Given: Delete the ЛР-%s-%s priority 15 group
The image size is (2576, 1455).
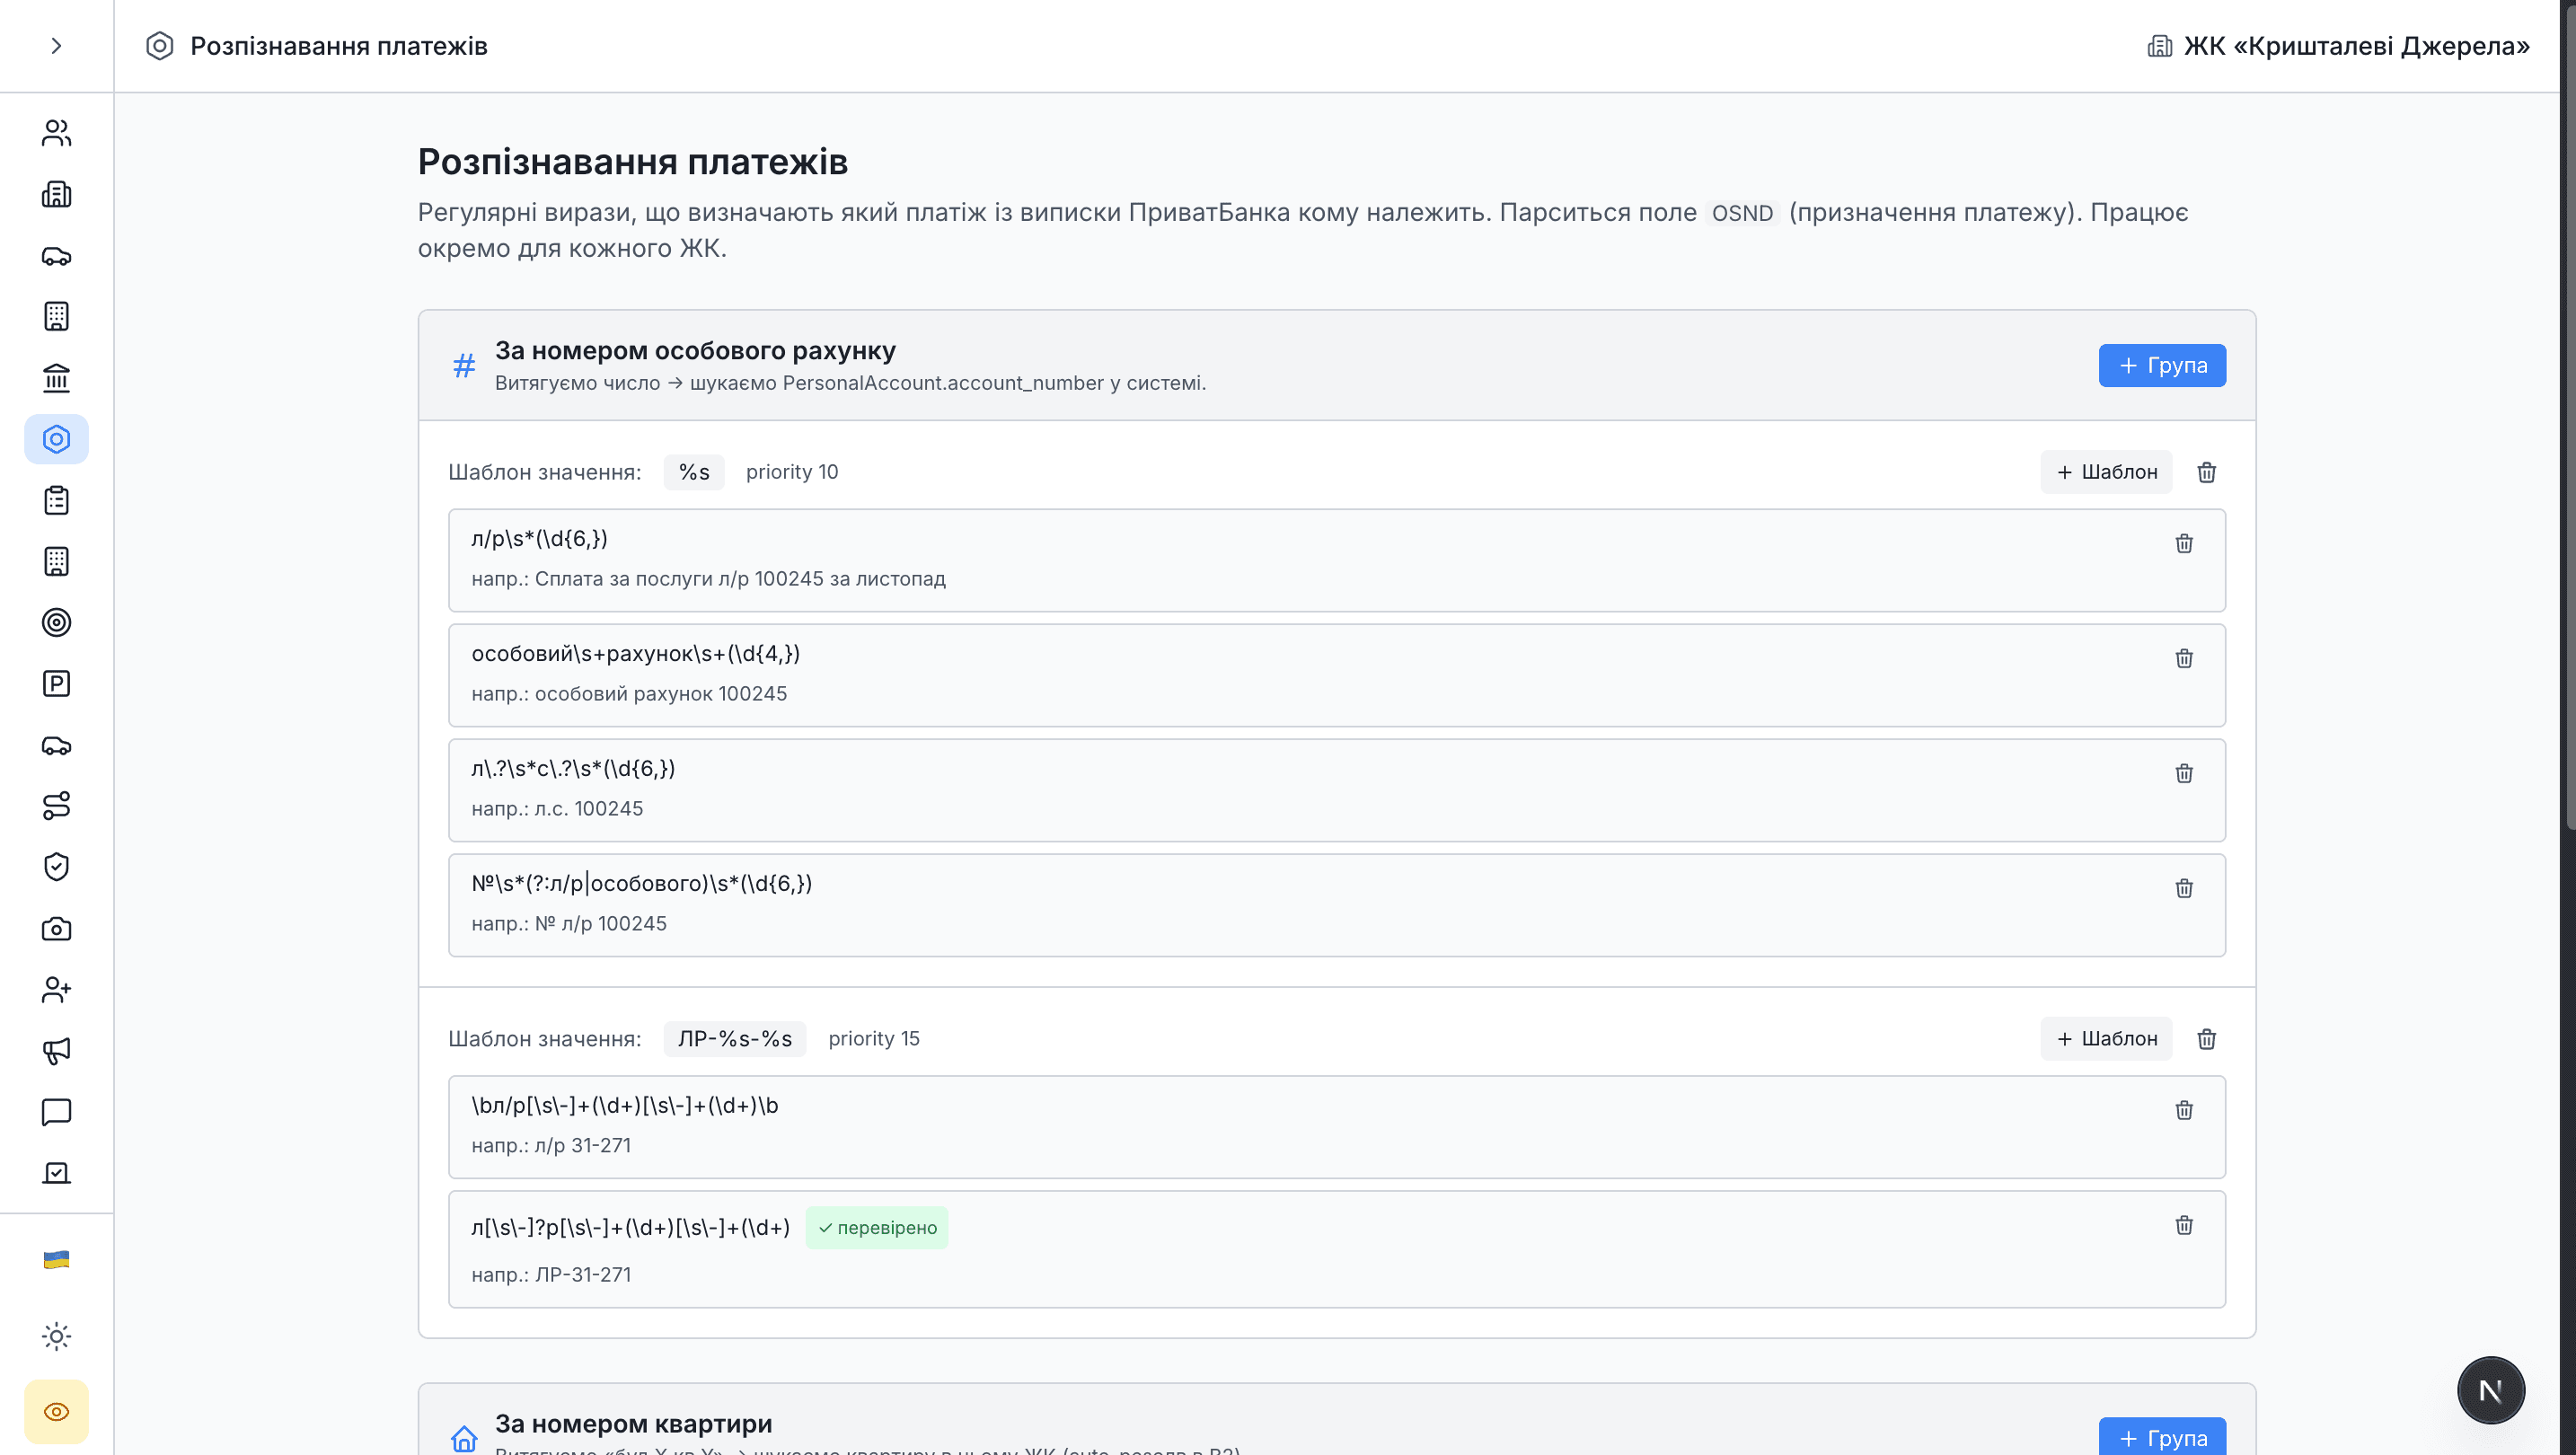Looking at the screenshot, I should (x=2207, y=1039).
